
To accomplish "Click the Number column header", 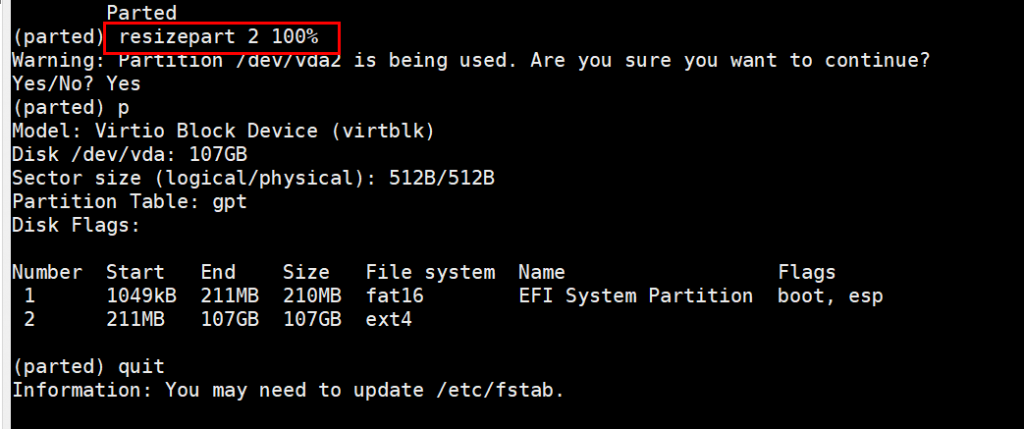I will point(47,272).
